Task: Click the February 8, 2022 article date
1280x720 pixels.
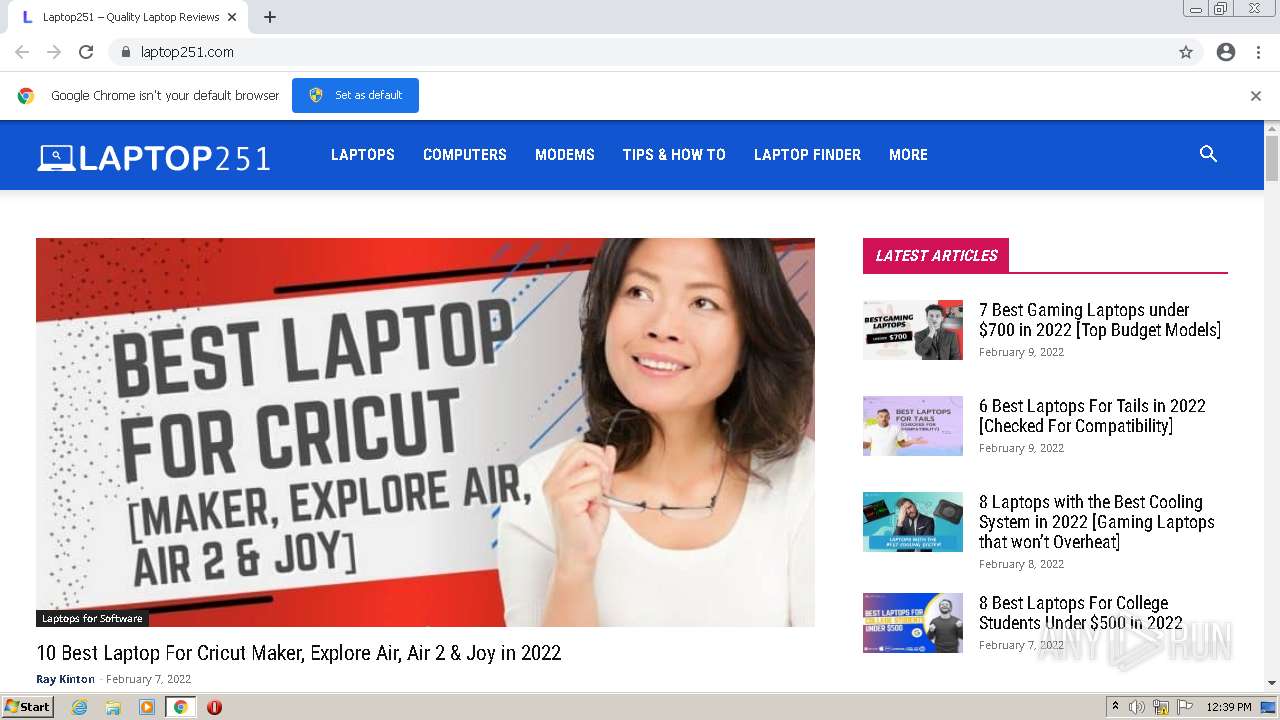Action: [1021, 564]
